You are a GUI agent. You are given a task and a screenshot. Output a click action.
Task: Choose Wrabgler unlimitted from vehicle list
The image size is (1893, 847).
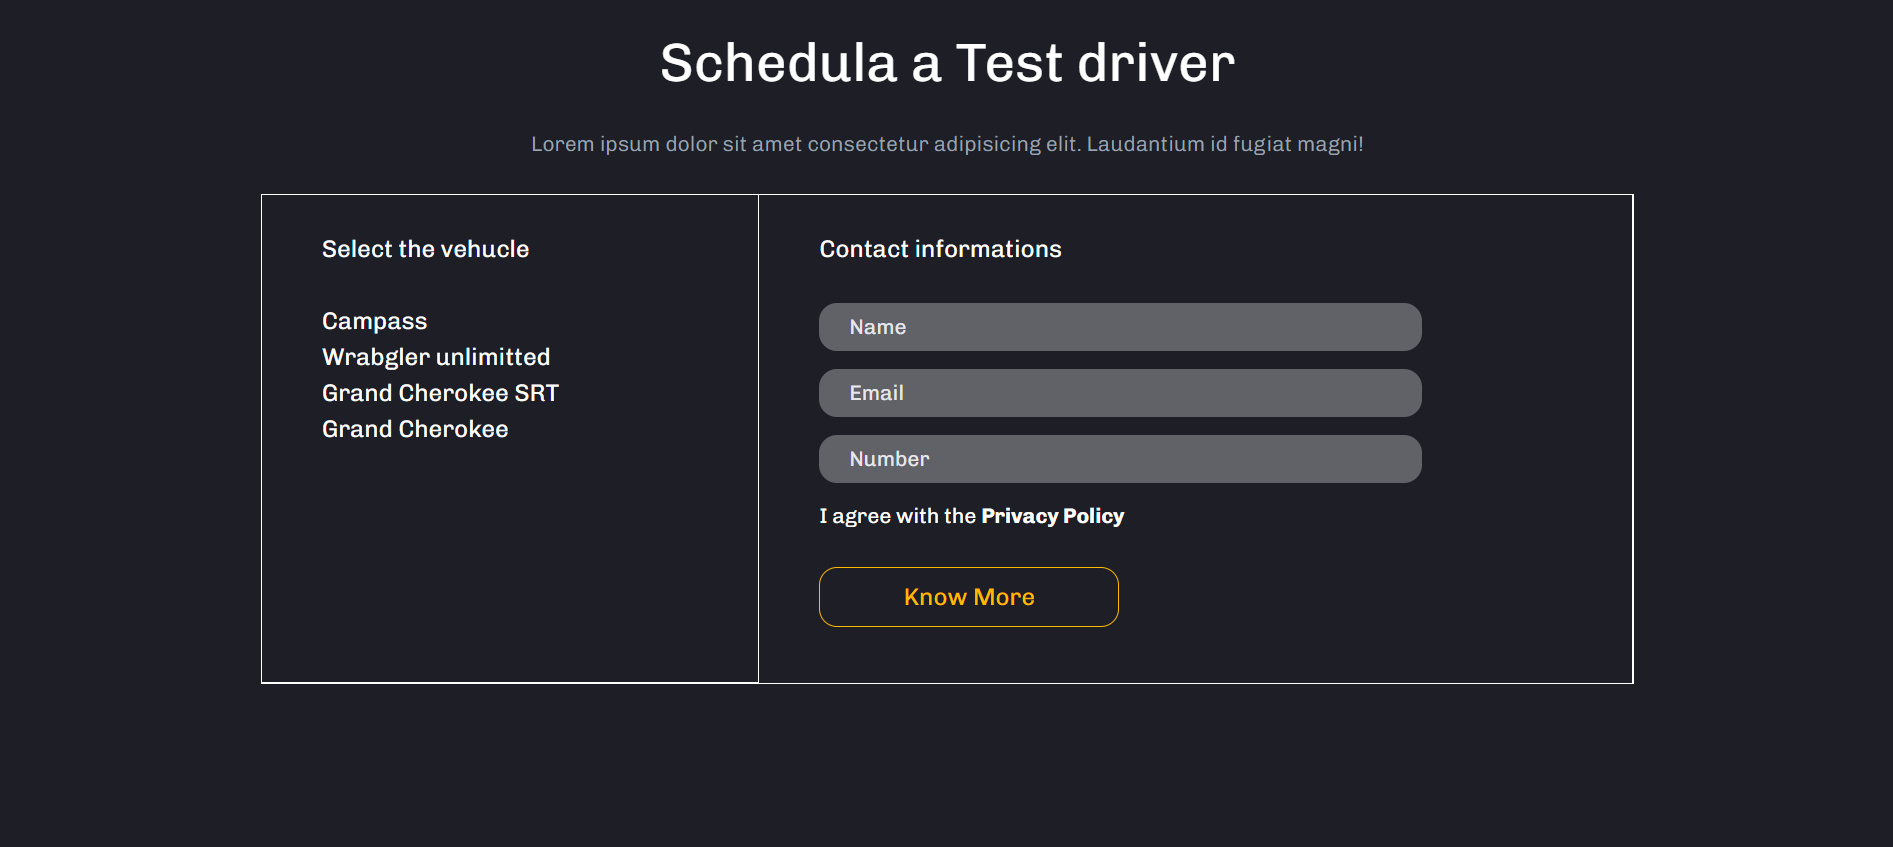(x=435, y=357)
